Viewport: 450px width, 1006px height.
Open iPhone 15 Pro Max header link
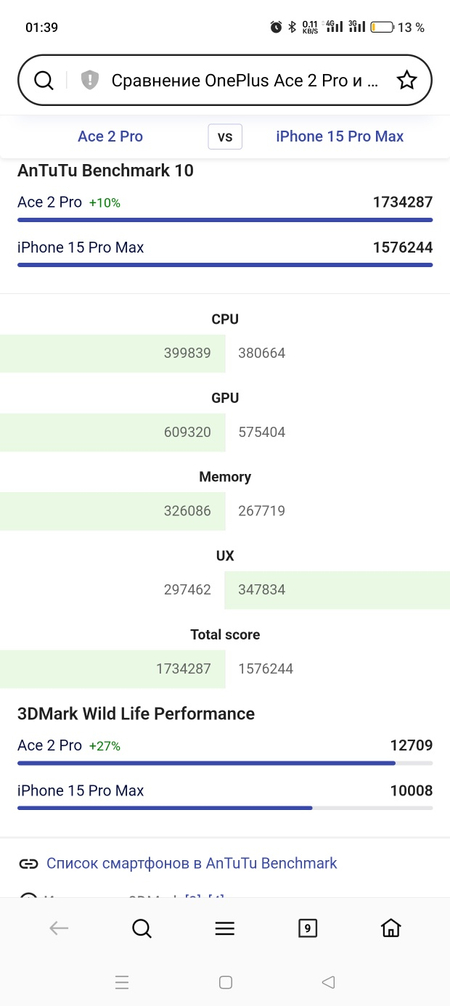(x=340, y=136)
